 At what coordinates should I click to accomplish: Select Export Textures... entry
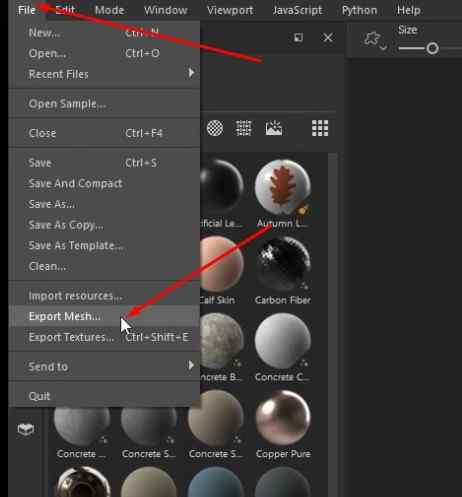(104, 337)
